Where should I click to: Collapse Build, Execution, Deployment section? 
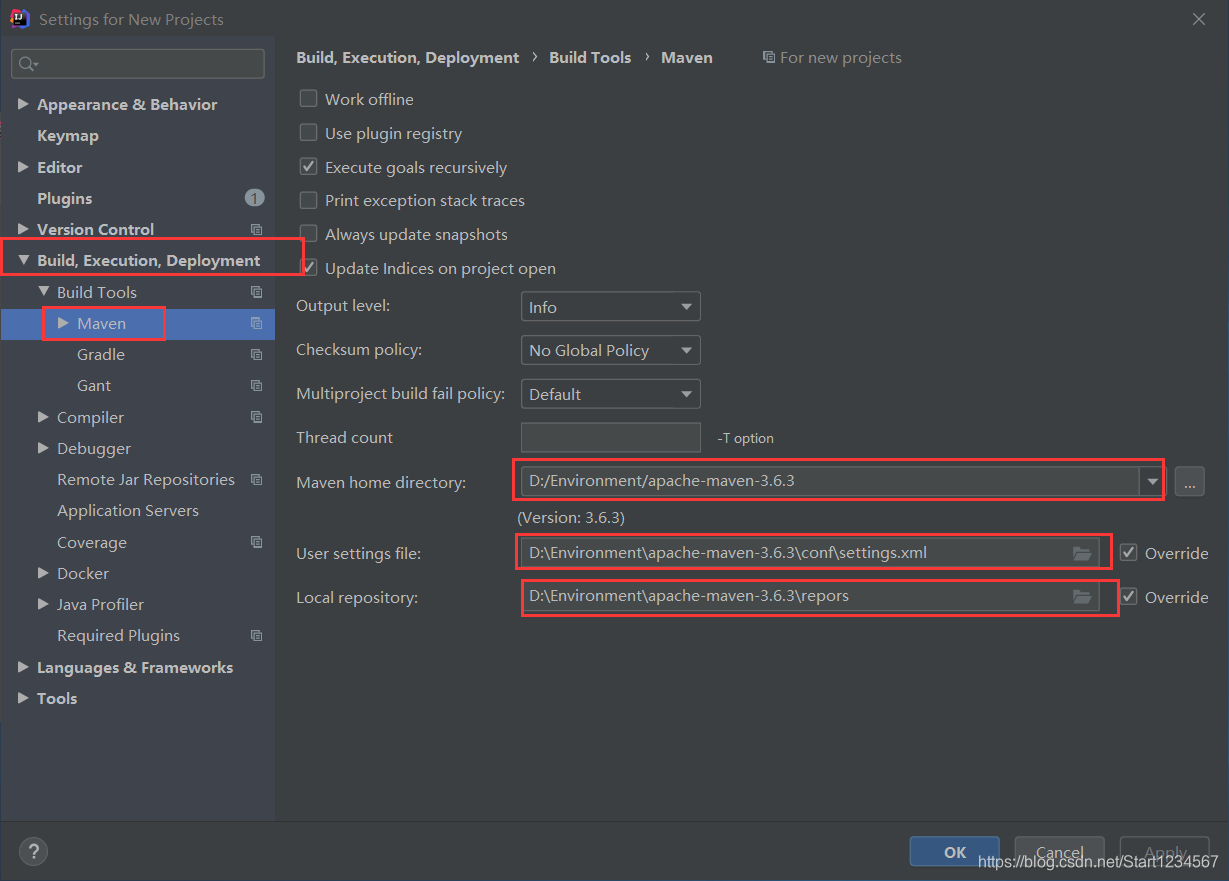(23, 260)
